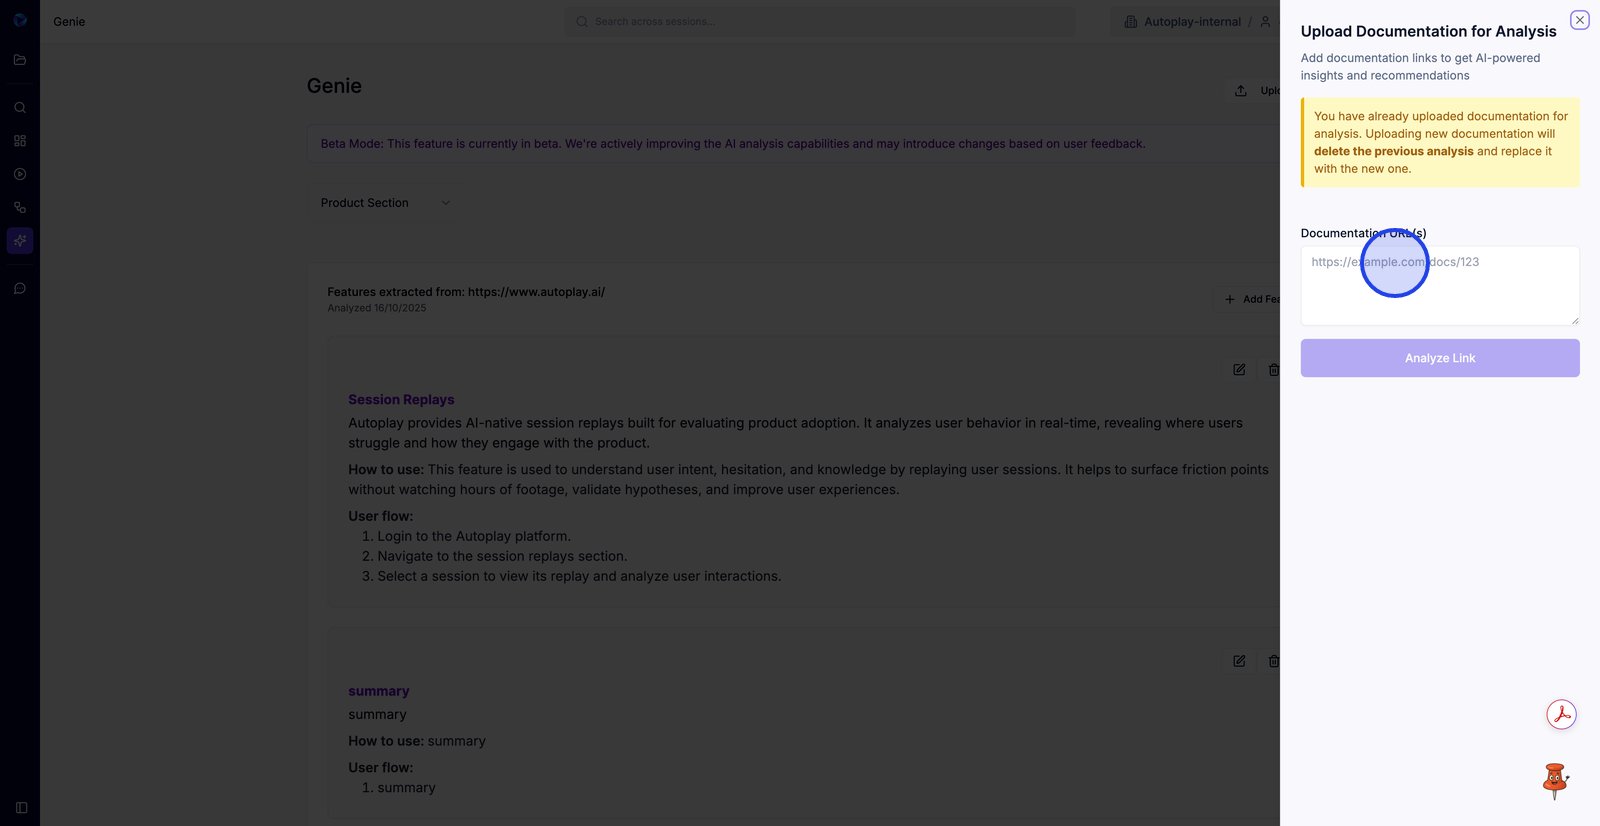Click the Analyze Link button

(x=1440, y=358)
